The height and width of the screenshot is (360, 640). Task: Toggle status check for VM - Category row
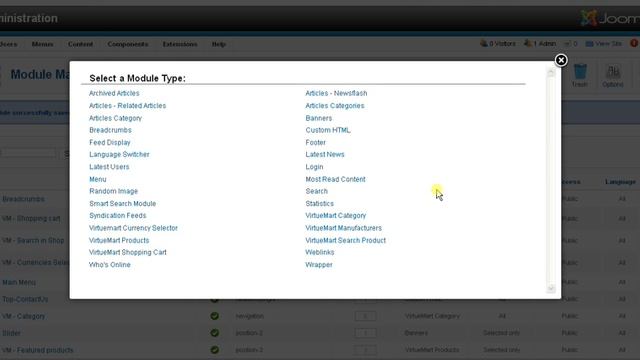[x=214, y=316]
